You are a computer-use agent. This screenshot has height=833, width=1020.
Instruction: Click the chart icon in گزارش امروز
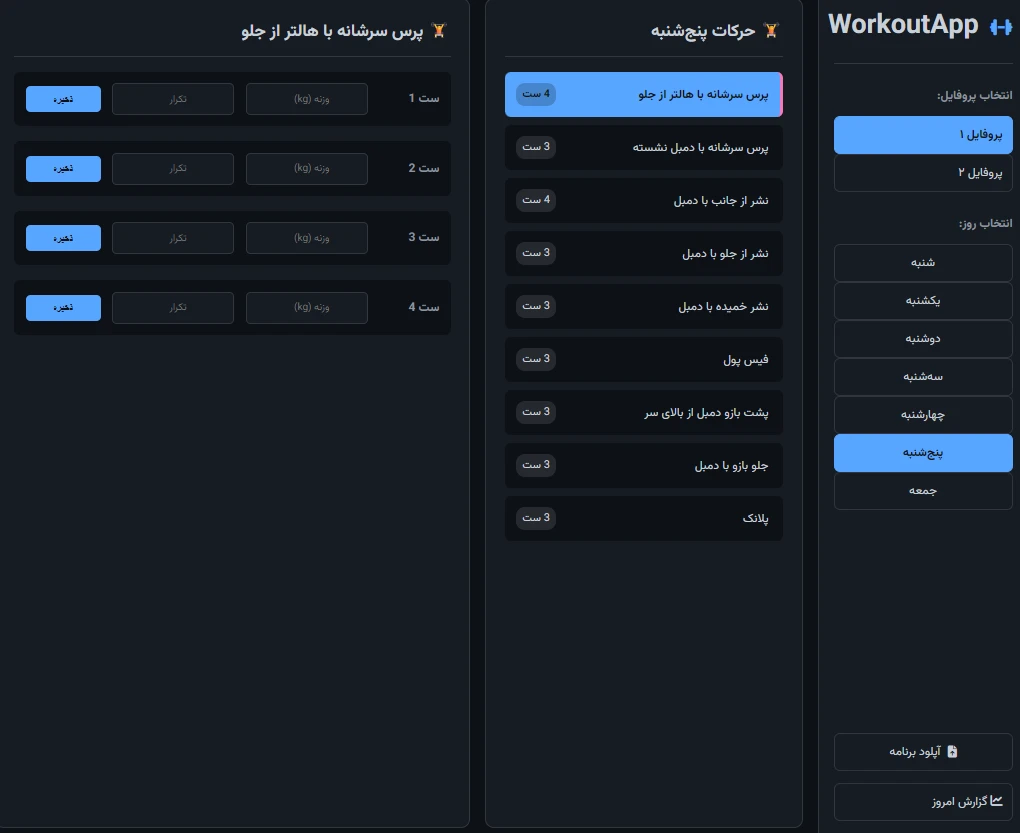(996, 801)
